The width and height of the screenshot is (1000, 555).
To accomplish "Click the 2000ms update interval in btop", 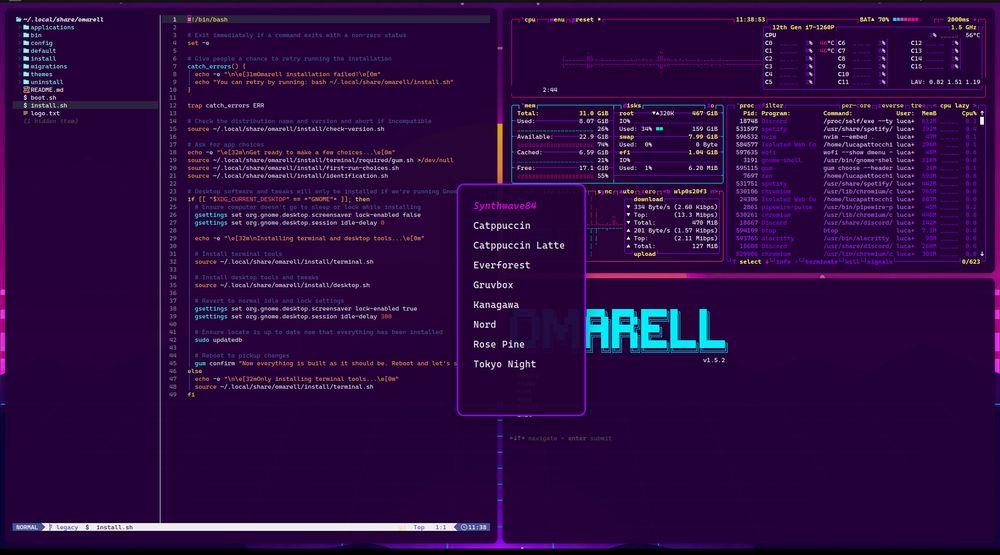I will tap(958, 20).
